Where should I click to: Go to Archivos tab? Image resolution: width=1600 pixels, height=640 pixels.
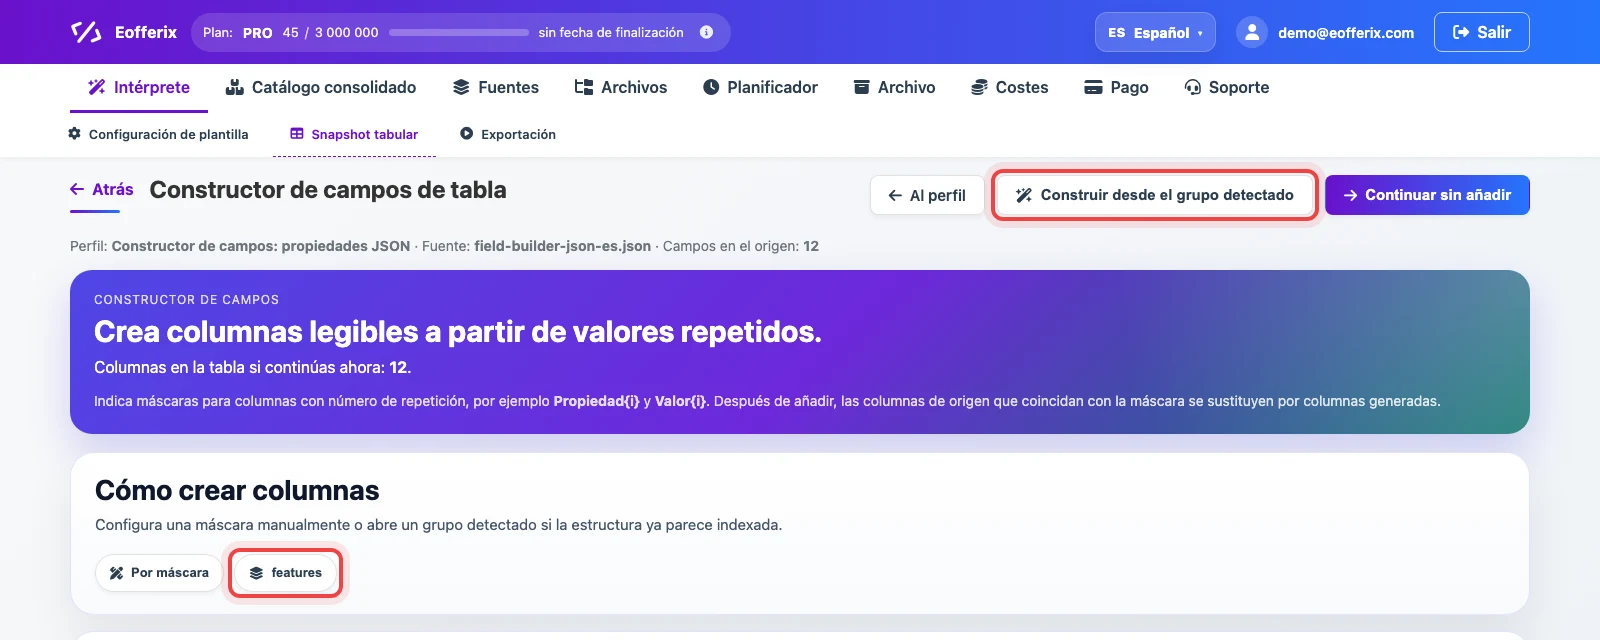[x=621, y=87]
